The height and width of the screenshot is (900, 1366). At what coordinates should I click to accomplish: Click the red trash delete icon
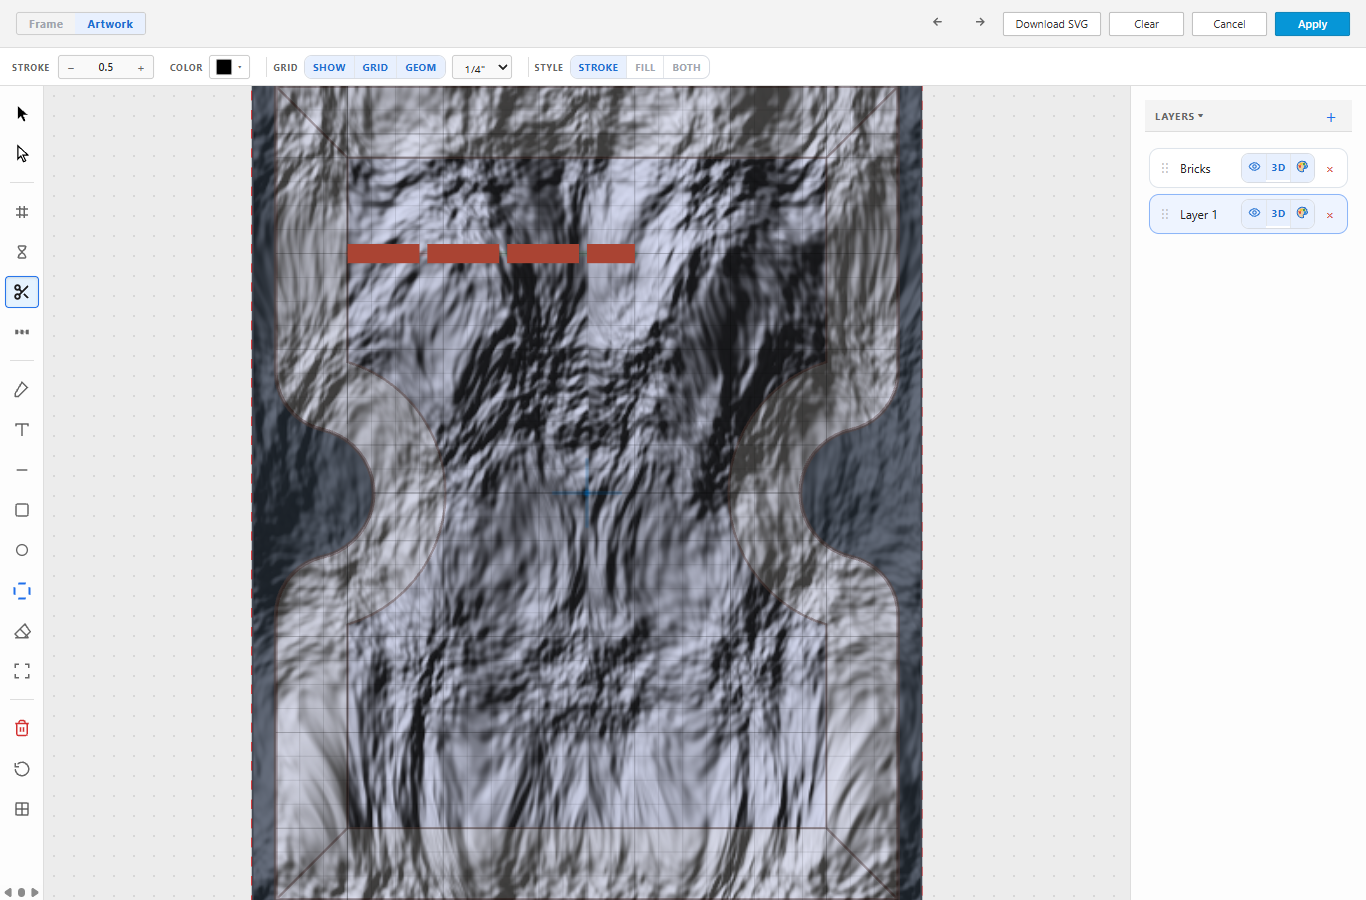[22, 729]
